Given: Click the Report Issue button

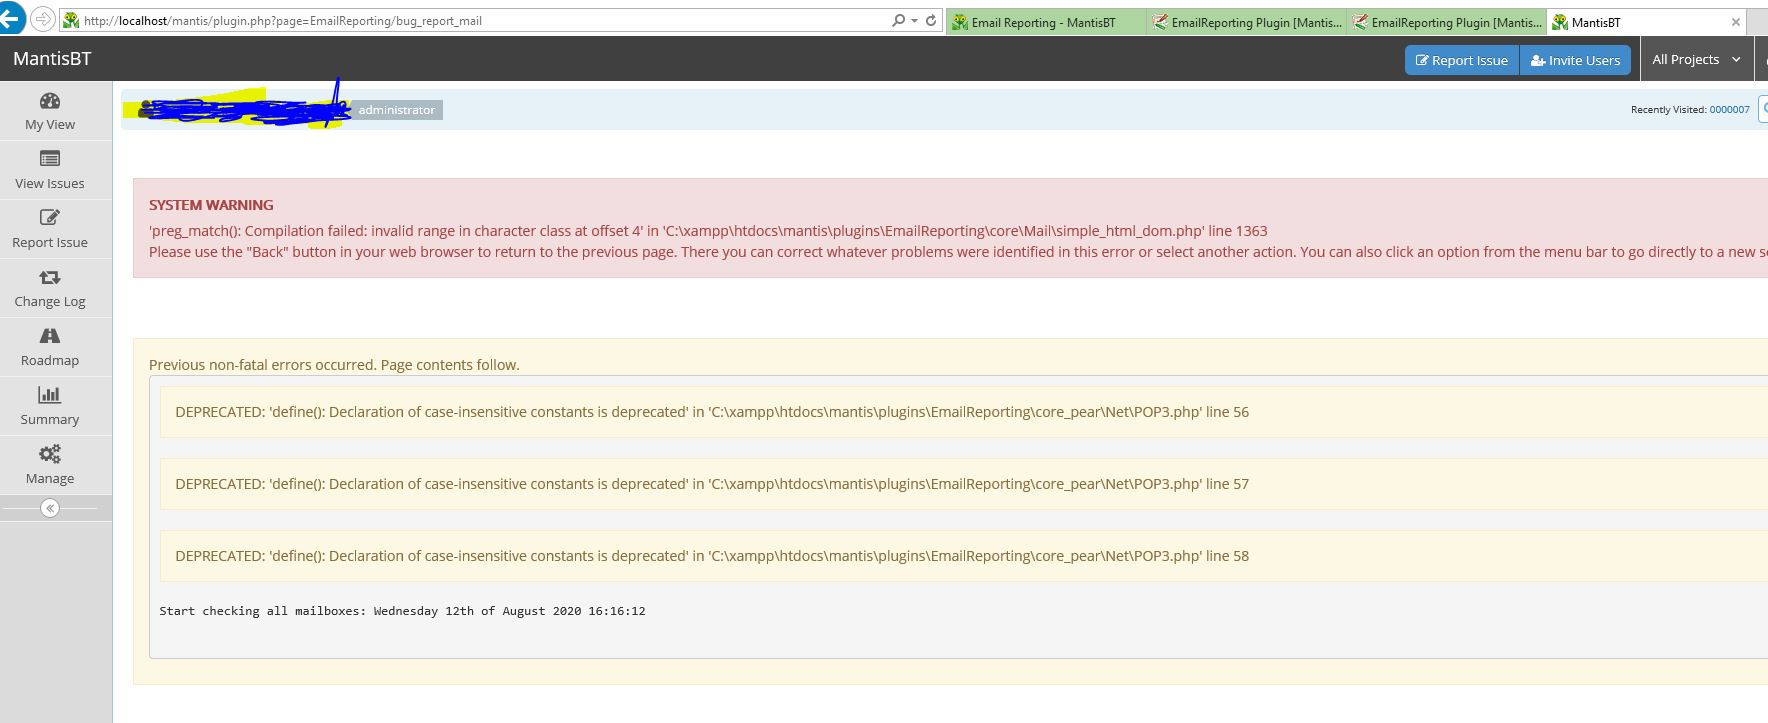Looking at the screenshot, I should pyautogui.click(x=1462, y=60).
